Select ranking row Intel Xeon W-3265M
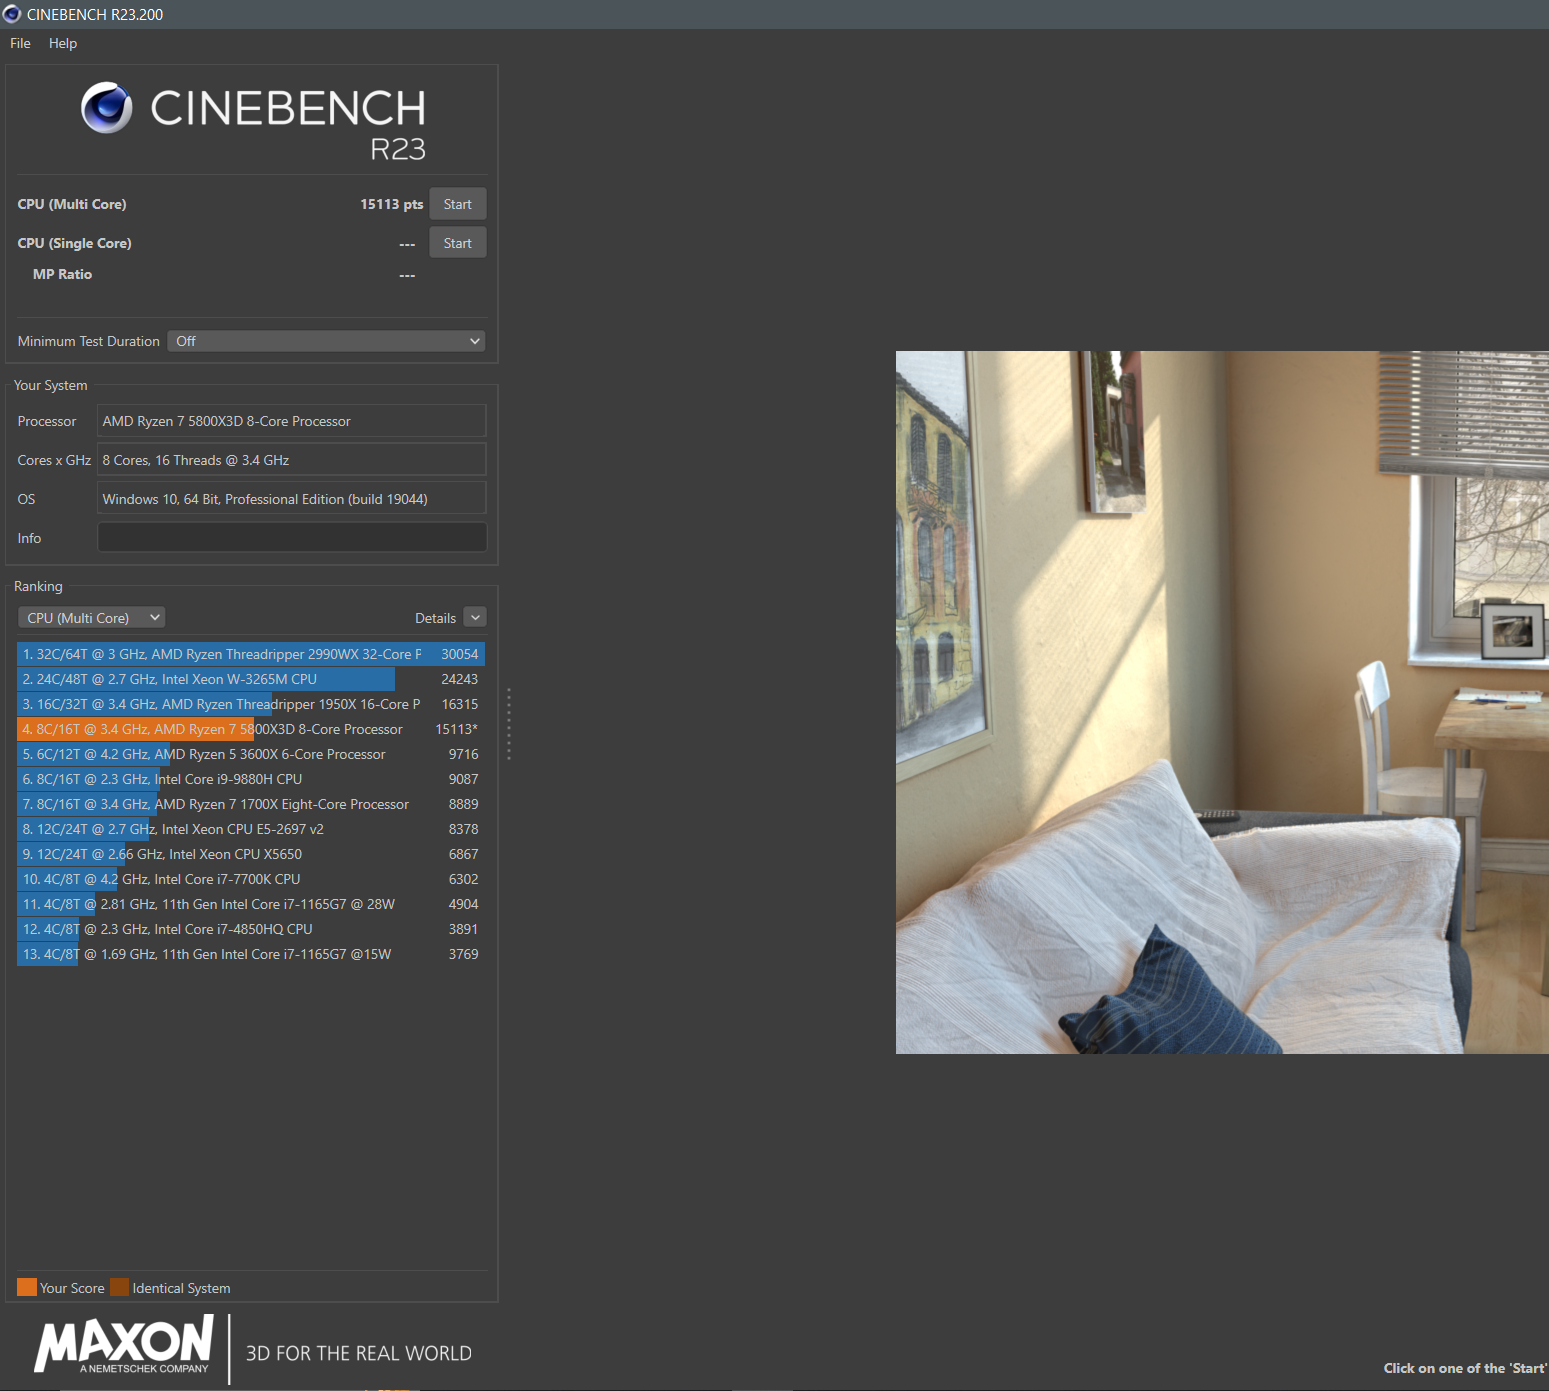1549x1391 pixels. pos(251,679)
